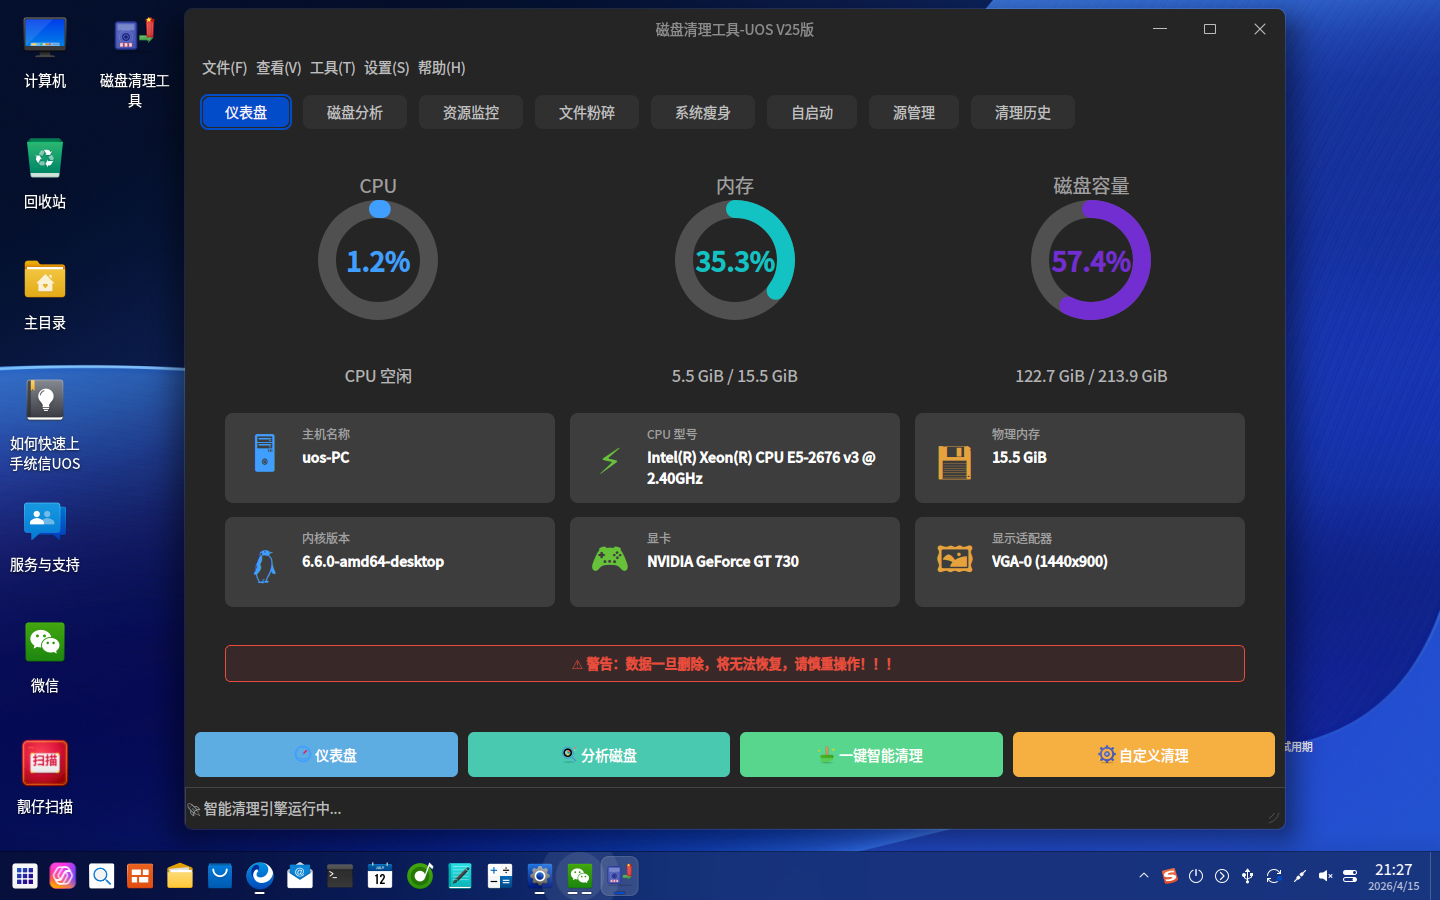Click the computer tower icon beside 主机名称
The height and width of the screenshot is (900, 1440).
265,453
